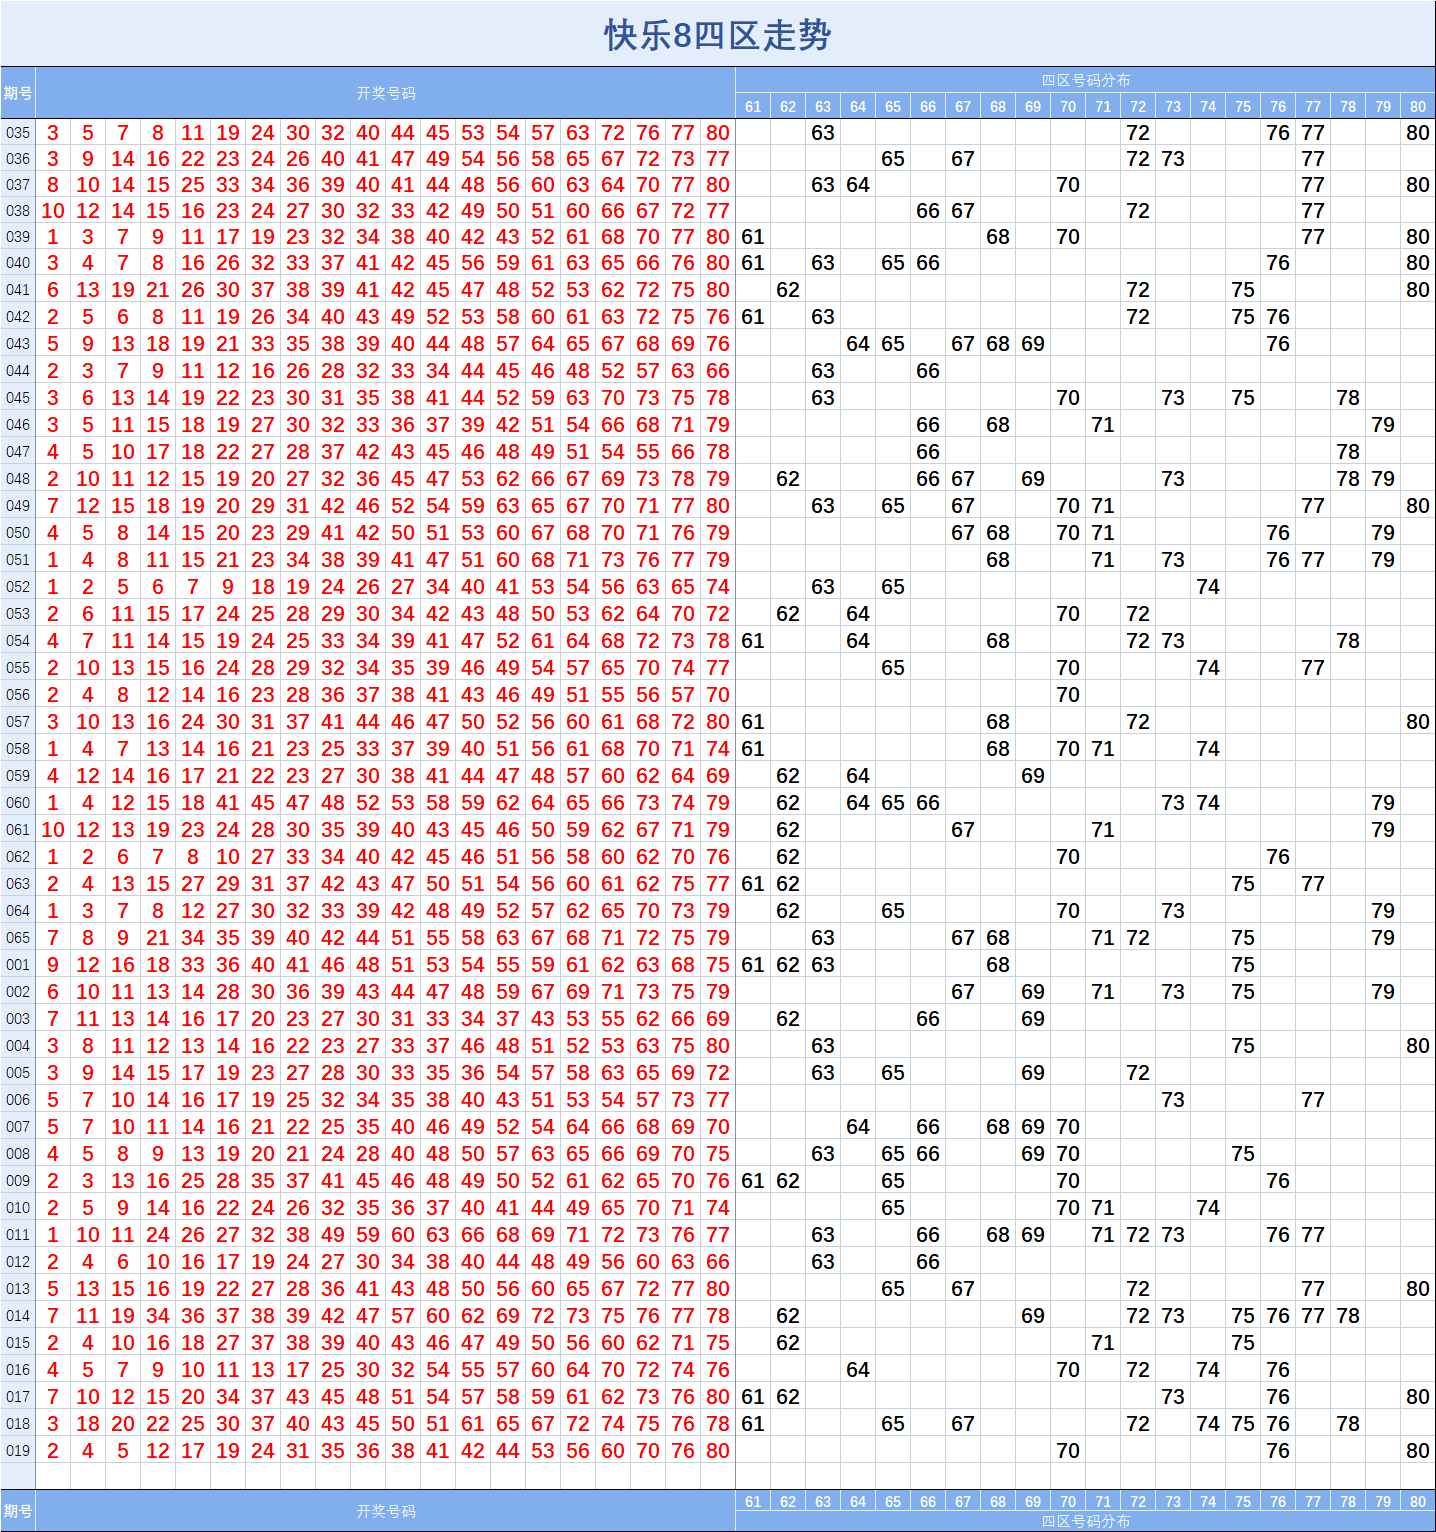Click black 73 in row 036 distribution
This screenshot has width=1436, height=1532.
(x=1173, y=159)
